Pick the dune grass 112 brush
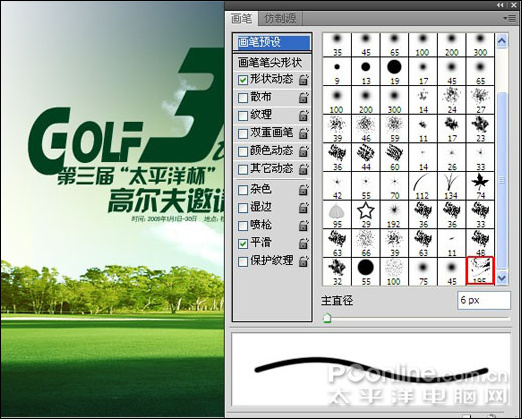Viewport: 522px width, 419px height. 423,186
